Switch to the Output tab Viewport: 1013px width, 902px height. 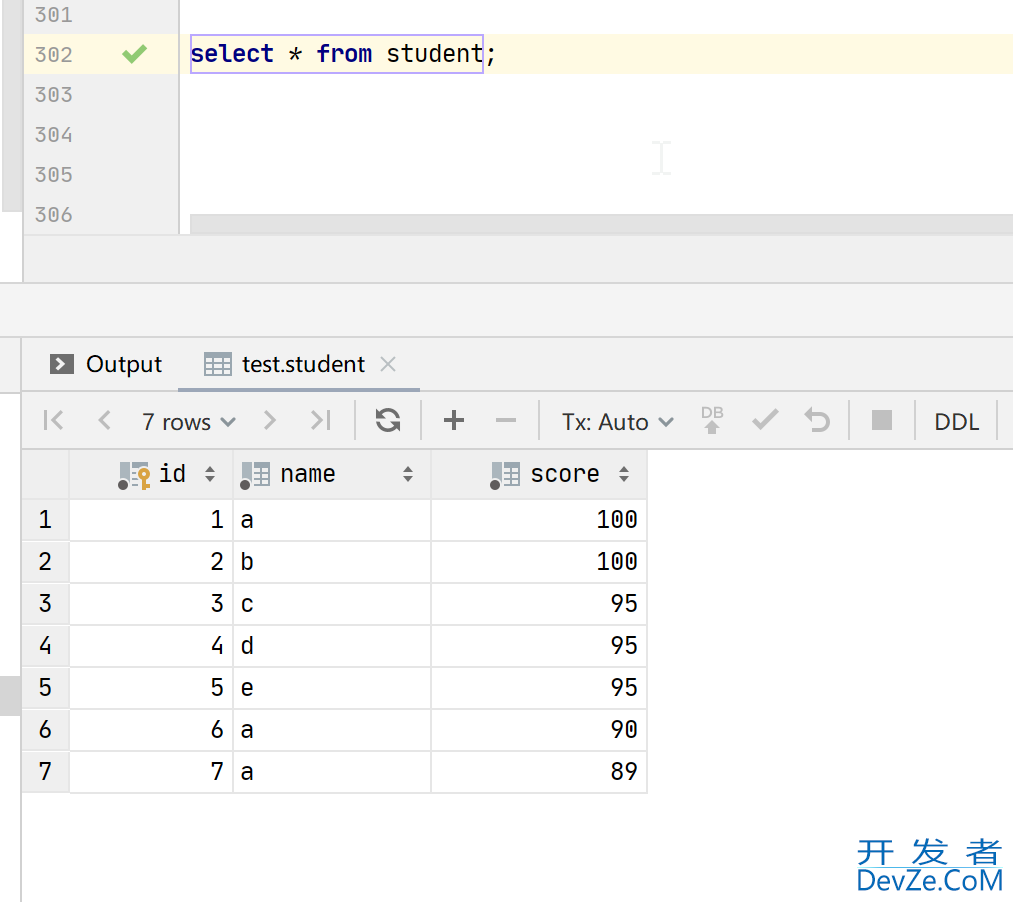(106, 365)
